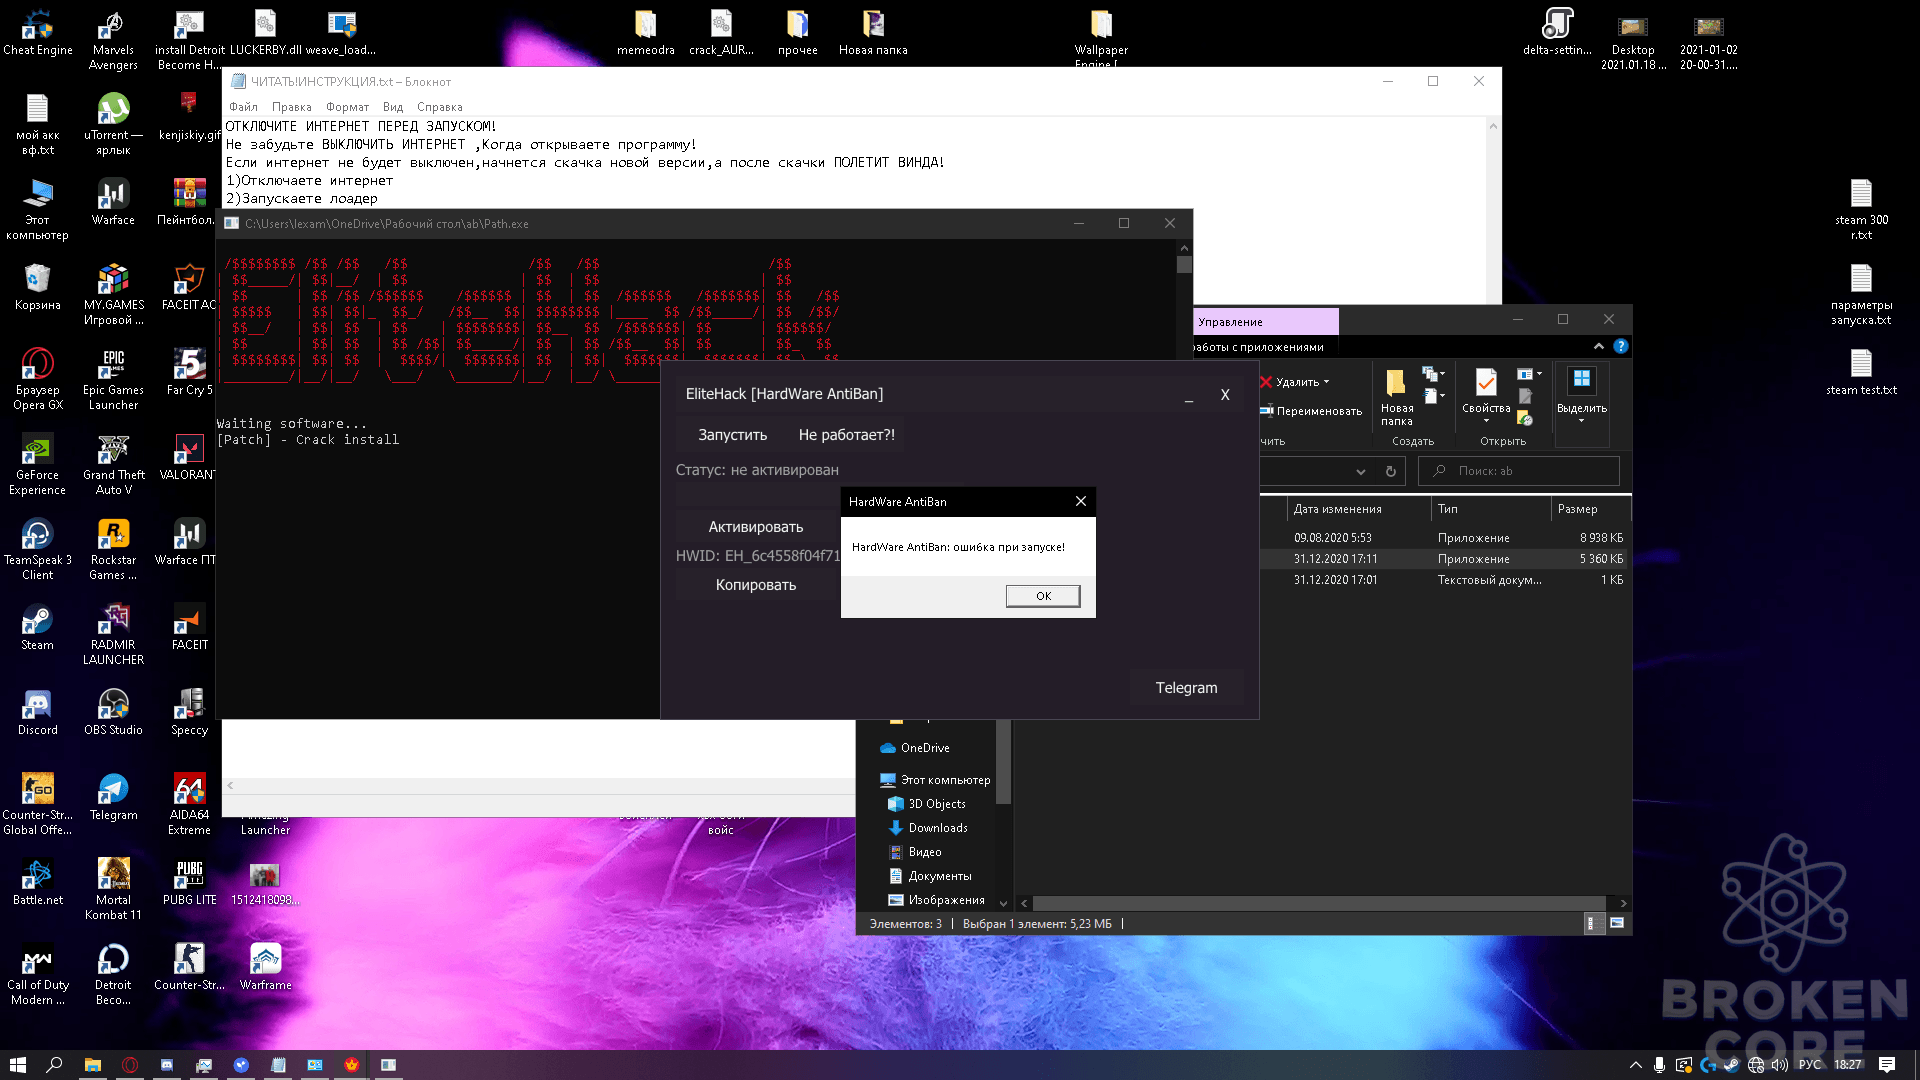
Task: Expand the address bar history dropdown
Action: [x=1360, y=471]
